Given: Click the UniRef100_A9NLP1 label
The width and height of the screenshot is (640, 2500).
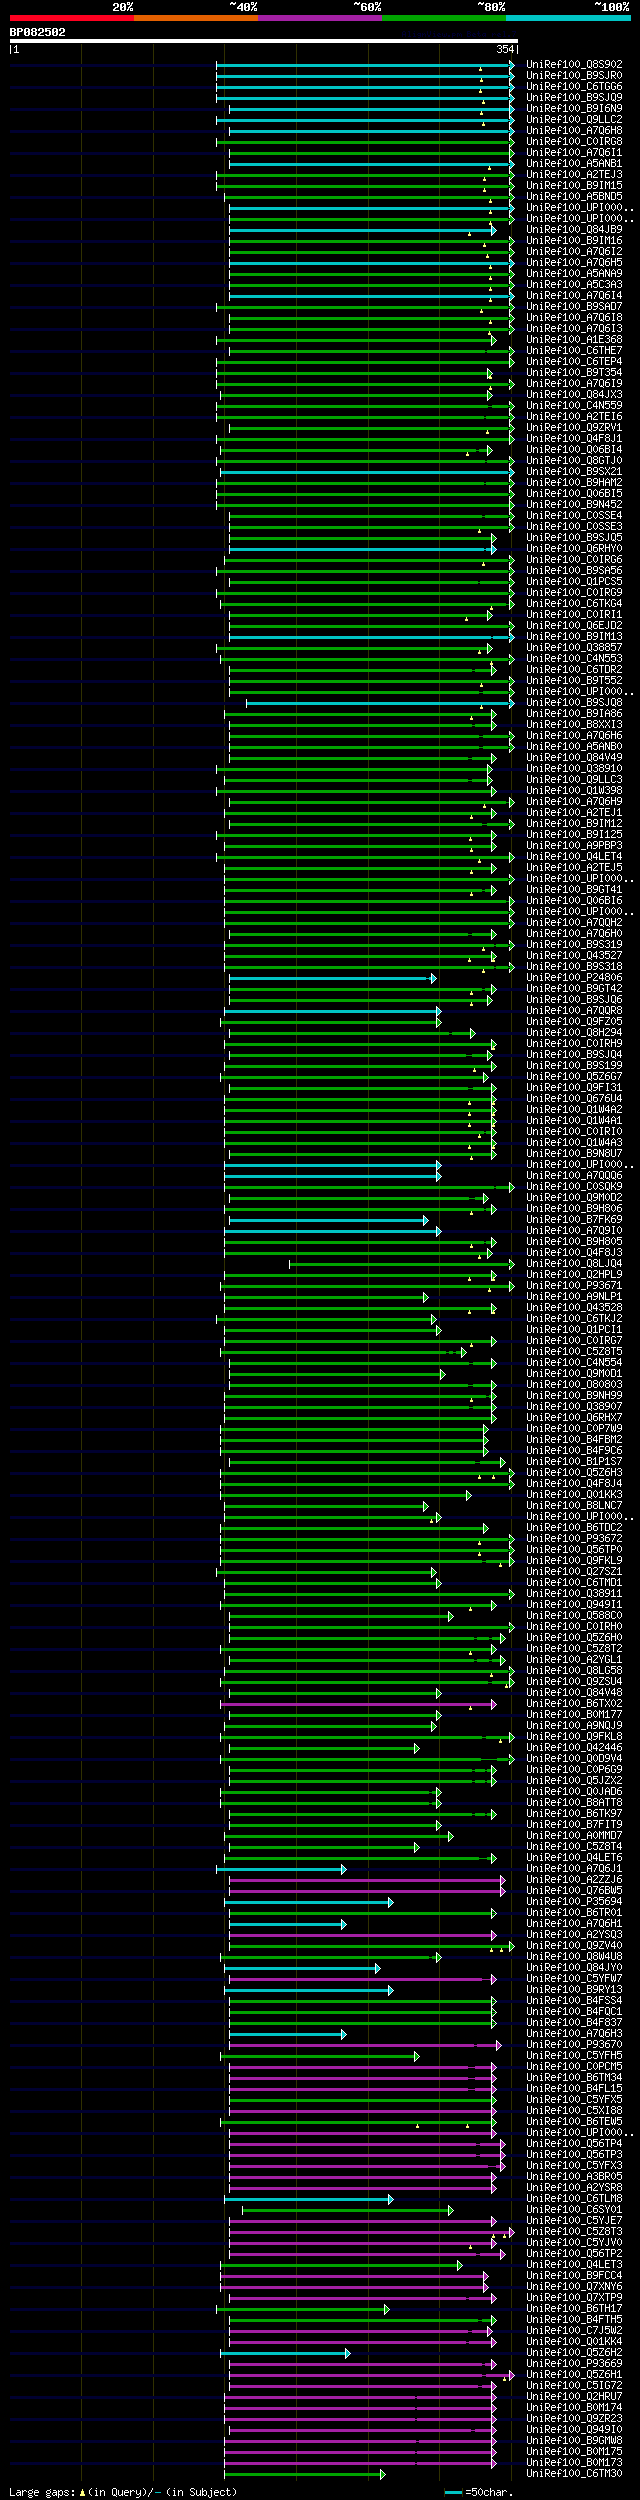Looking at the screenshot, I should point(574,1297).
